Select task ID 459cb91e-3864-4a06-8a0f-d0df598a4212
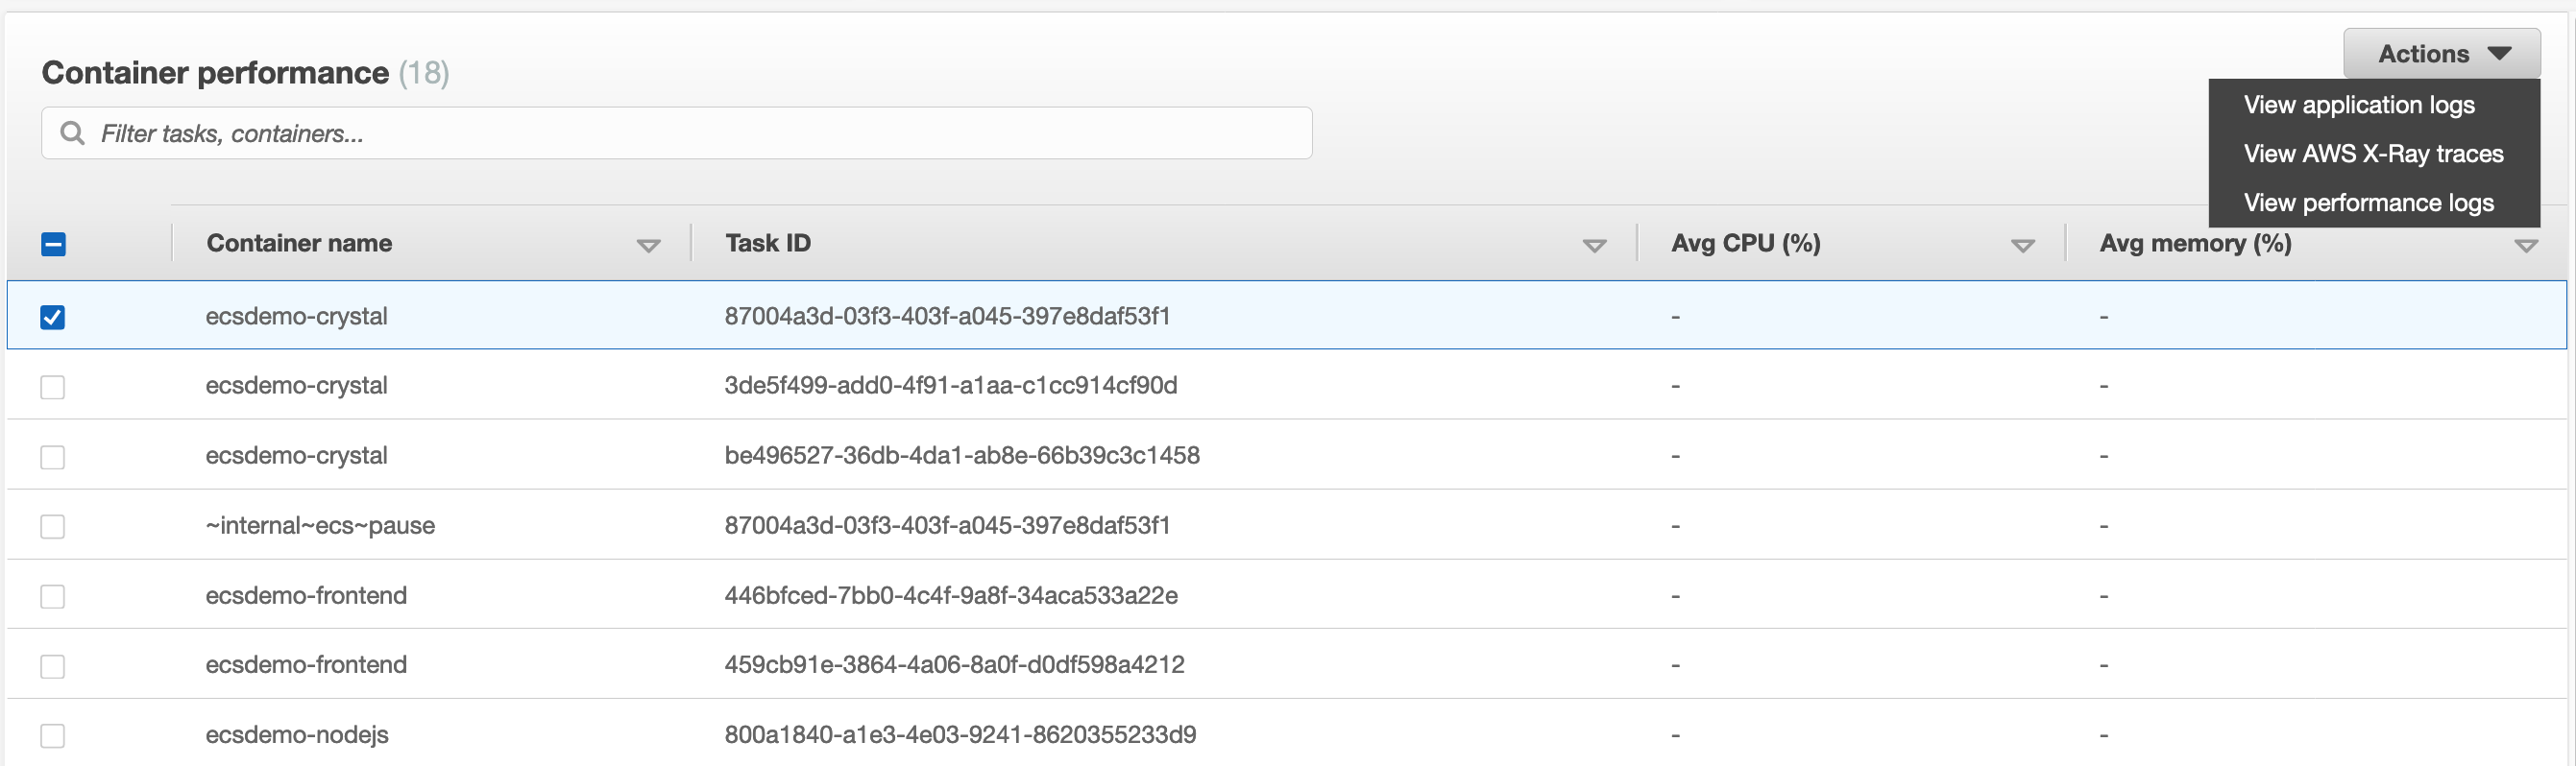 pyautogui.click(x=954, y=664)
